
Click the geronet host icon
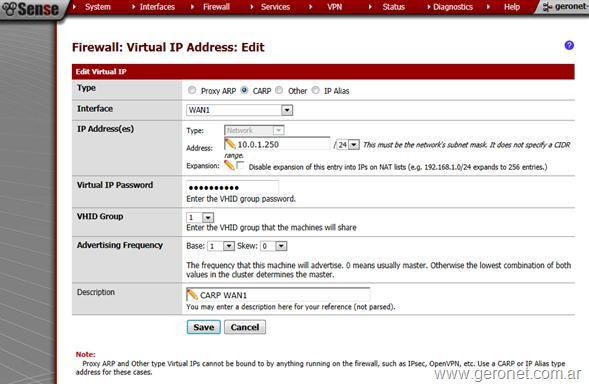(547, 7)
